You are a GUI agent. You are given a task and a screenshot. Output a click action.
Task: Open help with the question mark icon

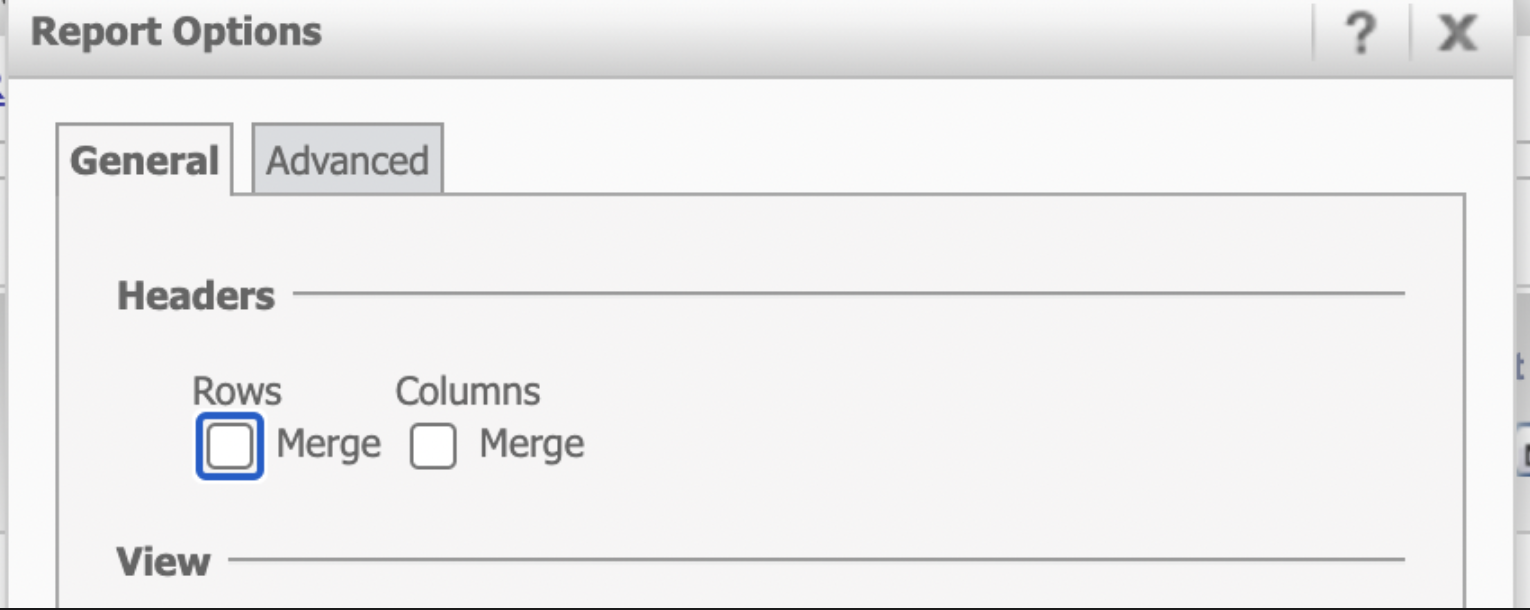[1361, 34]
